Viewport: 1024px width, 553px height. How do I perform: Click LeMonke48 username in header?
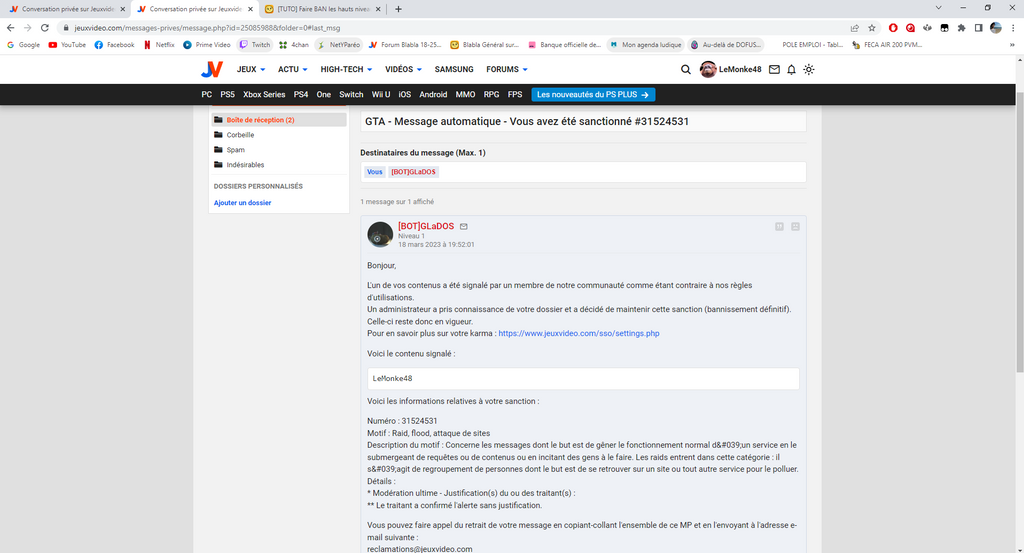740,69
